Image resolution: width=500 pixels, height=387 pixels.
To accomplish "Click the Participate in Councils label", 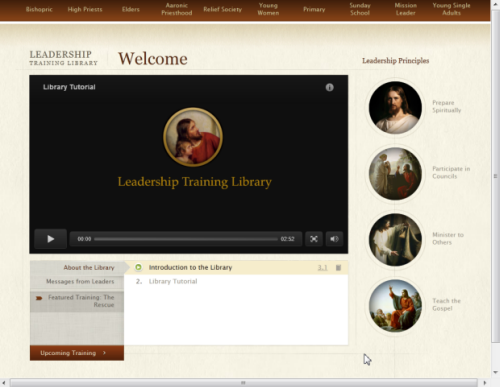I will coord(451,172).
